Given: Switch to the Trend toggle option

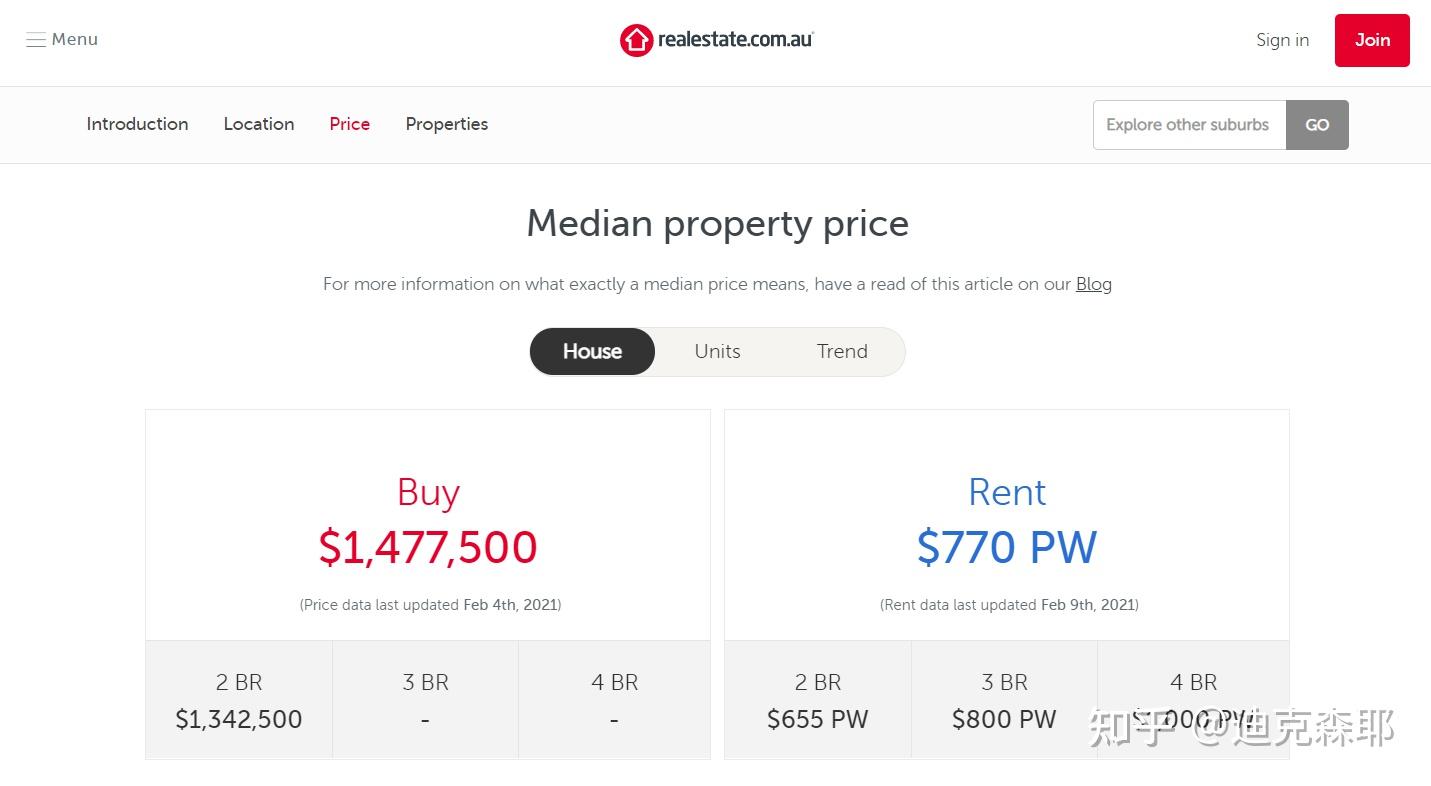Looking at the screenshot, I should (842, 351).
